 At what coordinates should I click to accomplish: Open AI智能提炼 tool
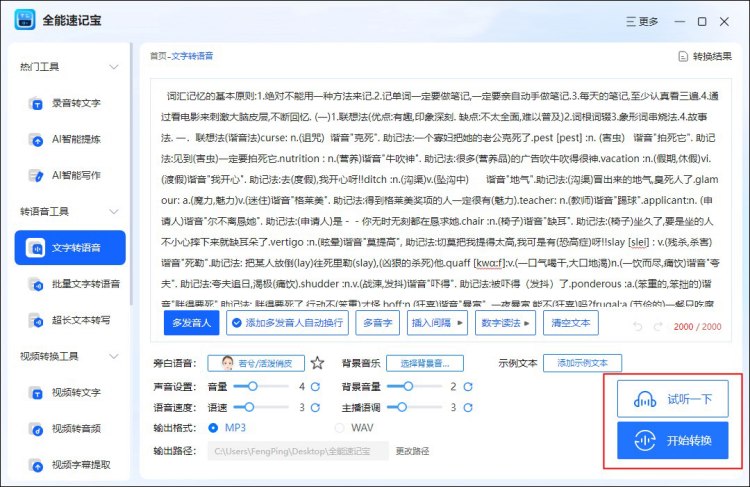tap(70, 139)
